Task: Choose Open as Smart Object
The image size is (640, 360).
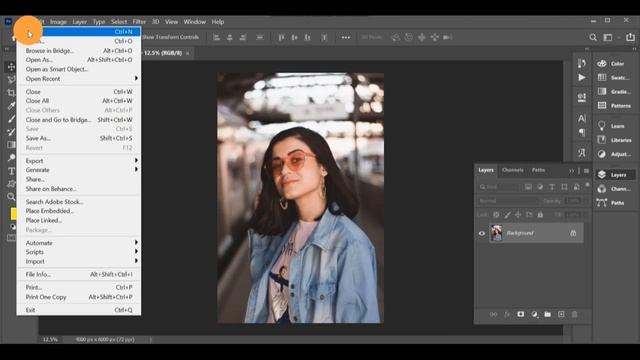Action: (x=79, y=69)
